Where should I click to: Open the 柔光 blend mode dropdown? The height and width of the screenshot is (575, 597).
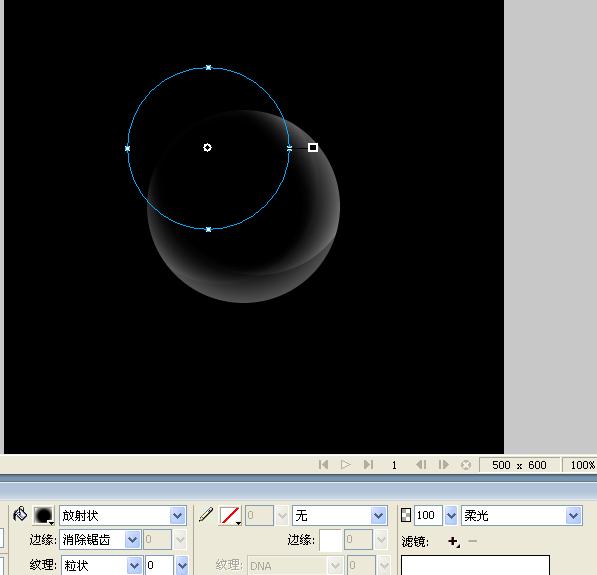(x=573, y=516)
